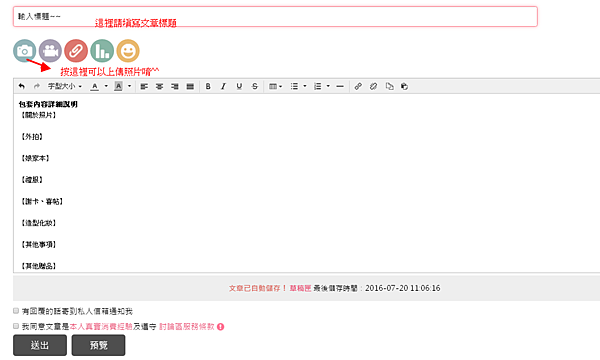Insert a bulleted list
Viewport: 600px width, 360px height.
pos(294,86)
